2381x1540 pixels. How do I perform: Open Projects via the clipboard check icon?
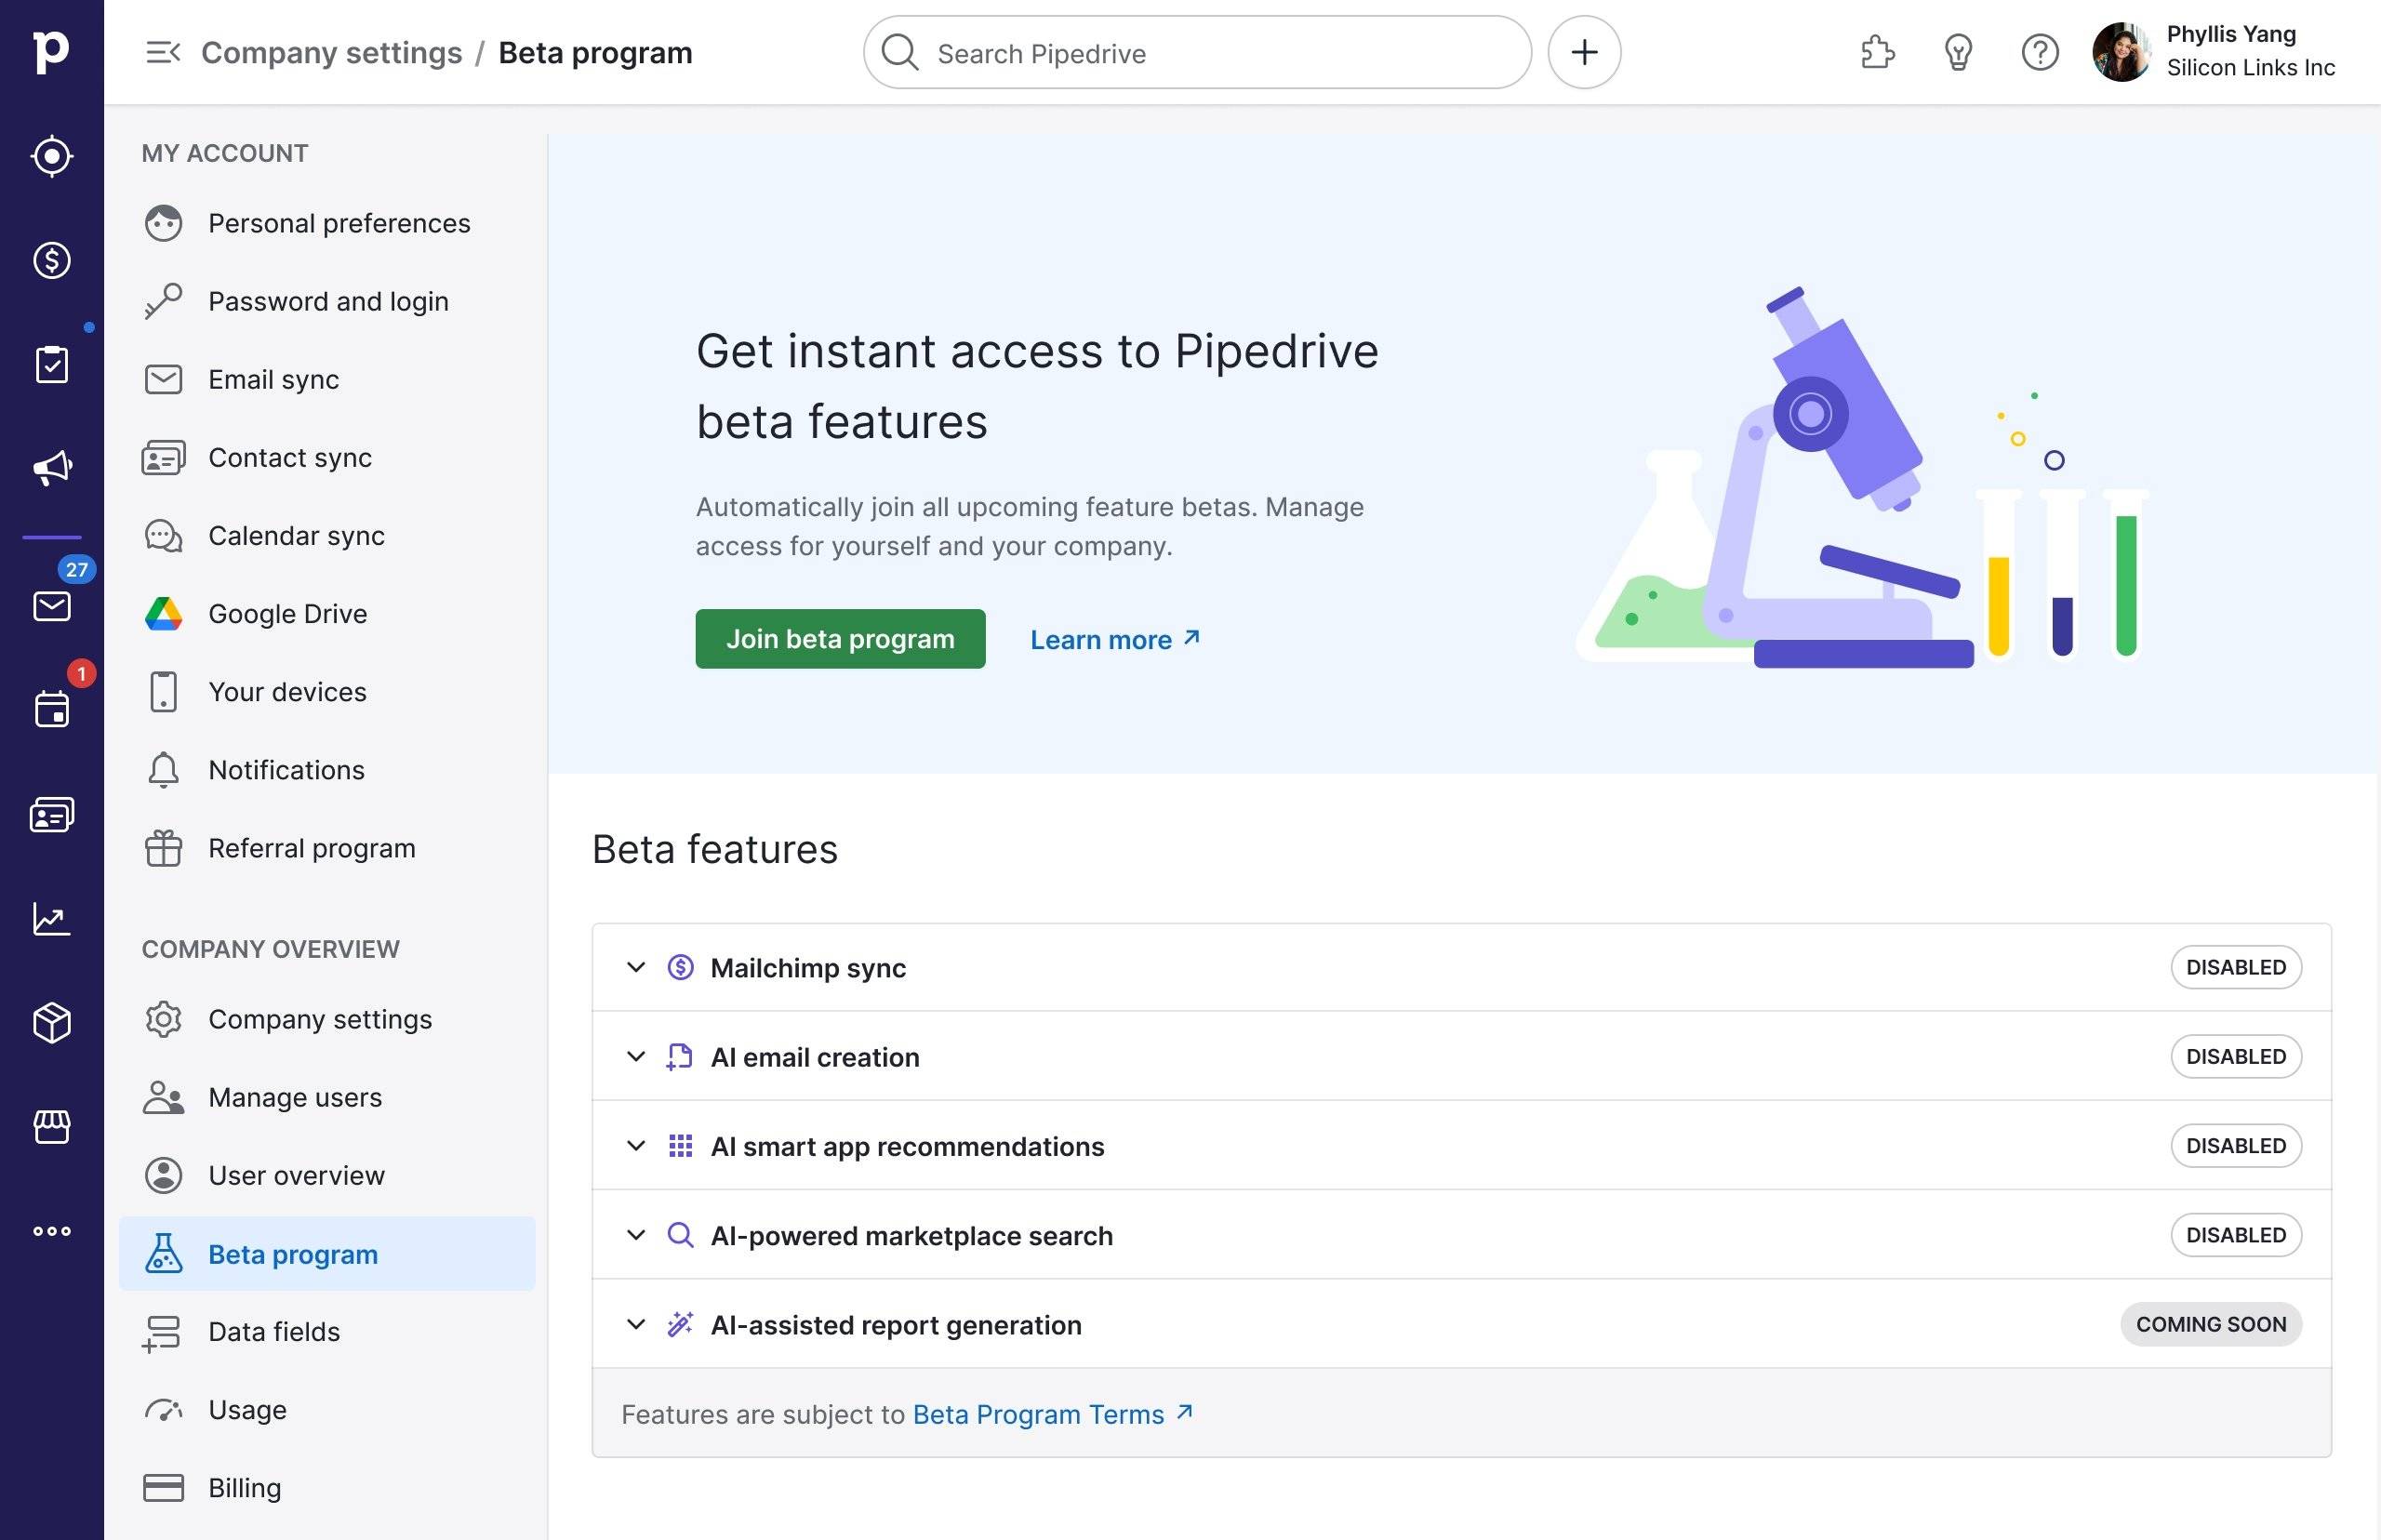52,364
